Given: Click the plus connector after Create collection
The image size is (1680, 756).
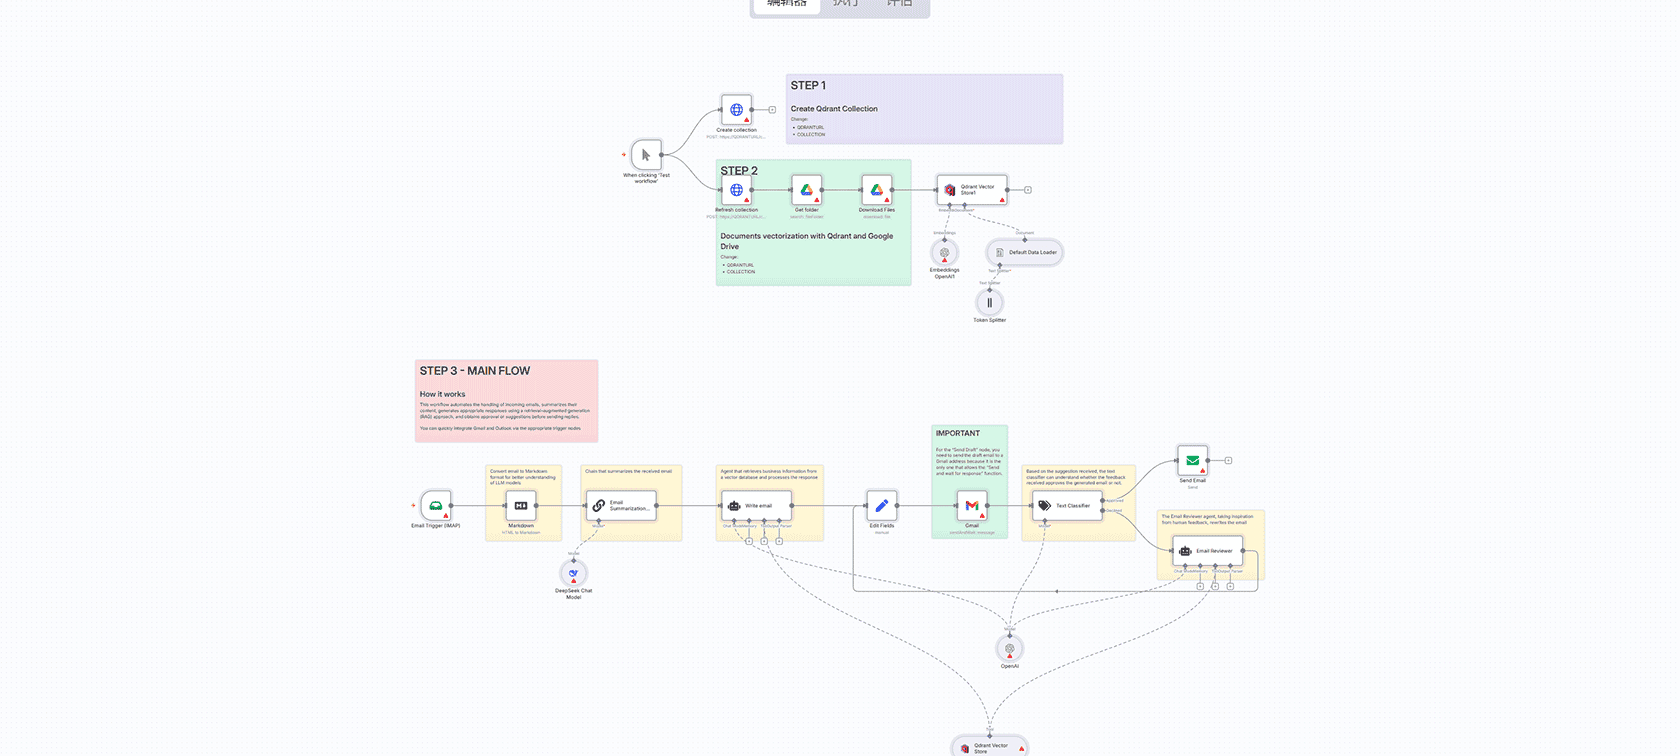Looking at the screenshot, I should click(772, 110).
